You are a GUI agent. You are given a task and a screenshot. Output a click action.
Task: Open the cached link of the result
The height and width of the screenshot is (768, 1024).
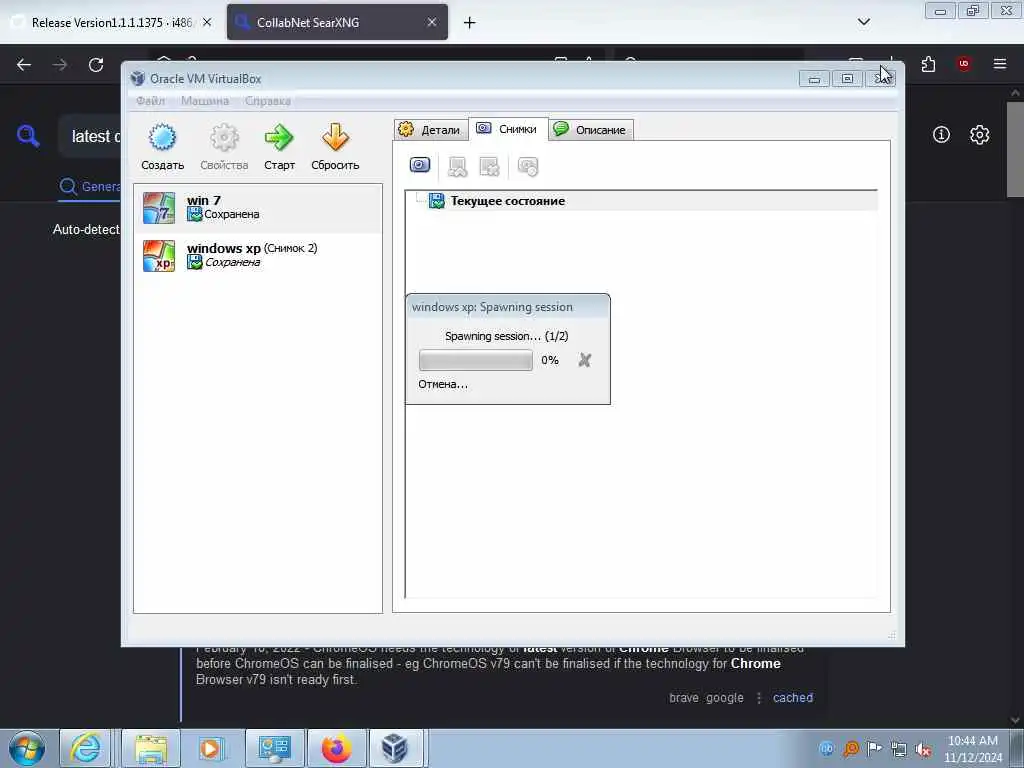[x=793, y=697]
